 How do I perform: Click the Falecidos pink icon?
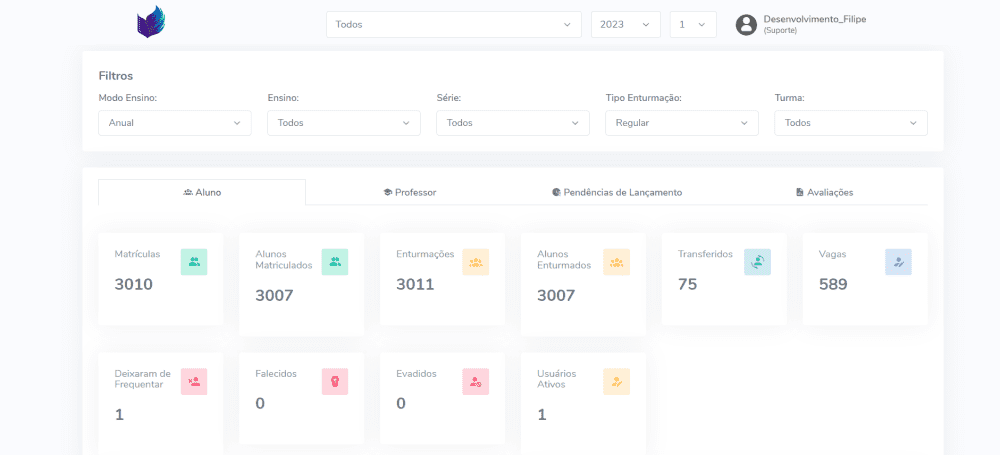tap(335, 381)
